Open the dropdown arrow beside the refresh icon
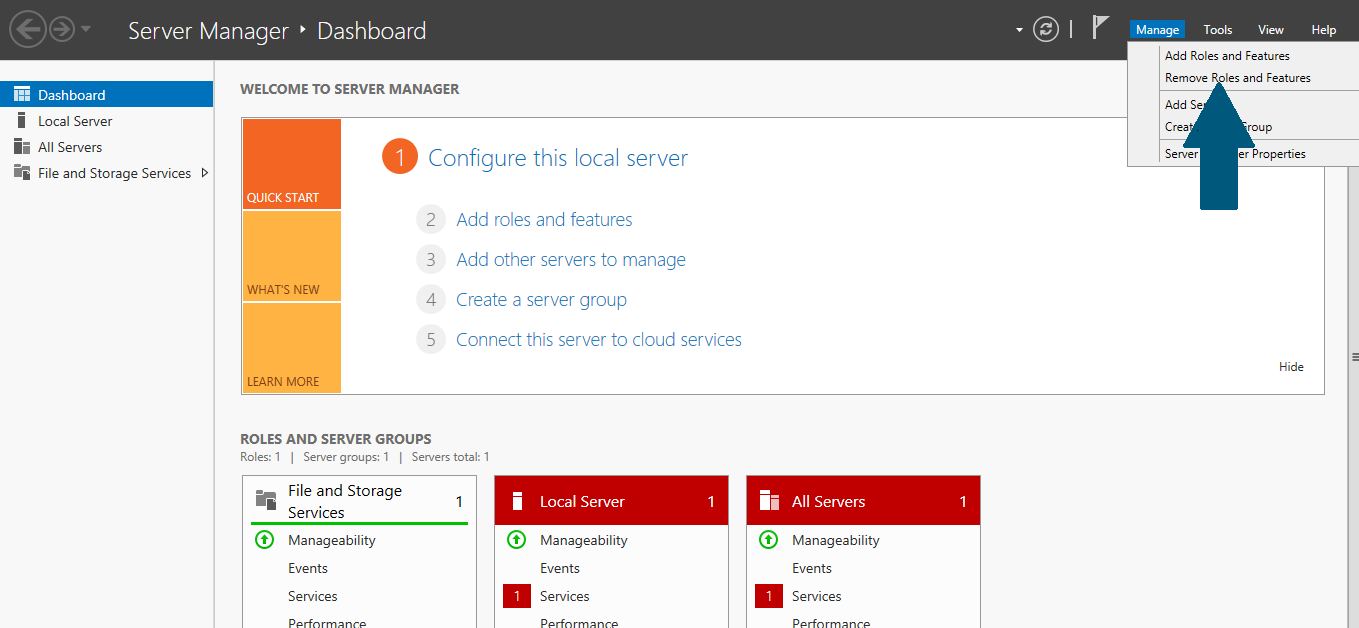The width and height of the screenshot is (1359, 628). coord(1019,30)
